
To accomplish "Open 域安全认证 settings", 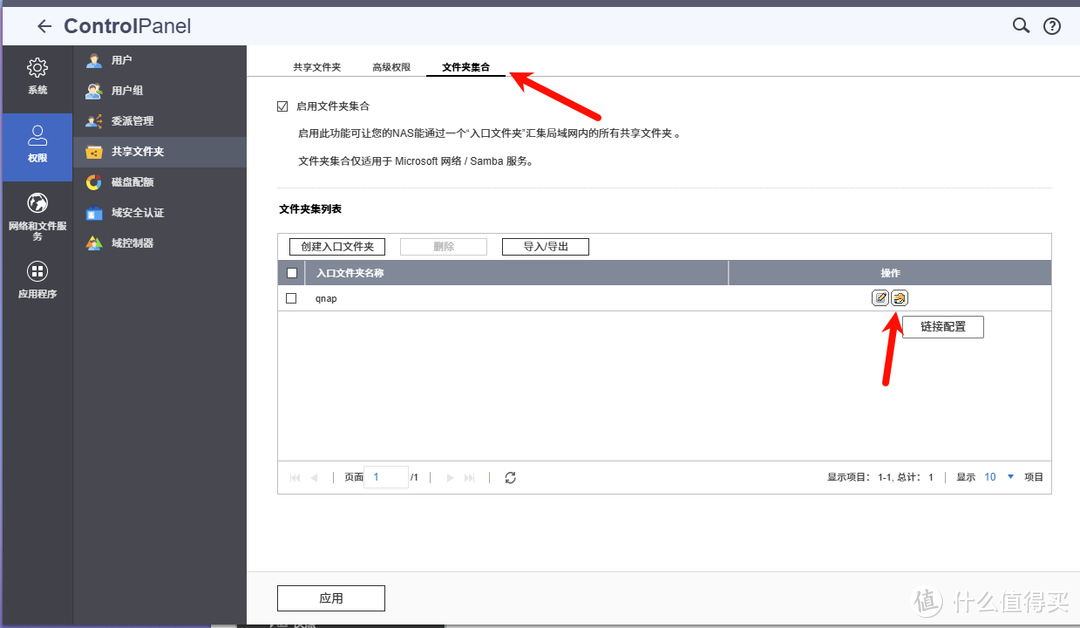I will pos(160,213).
